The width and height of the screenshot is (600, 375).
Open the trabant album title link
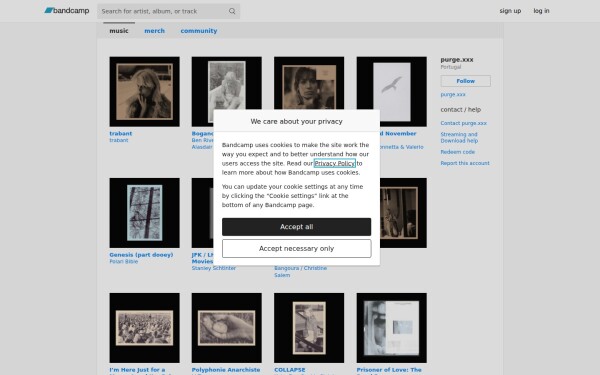(x=121, y=133)
